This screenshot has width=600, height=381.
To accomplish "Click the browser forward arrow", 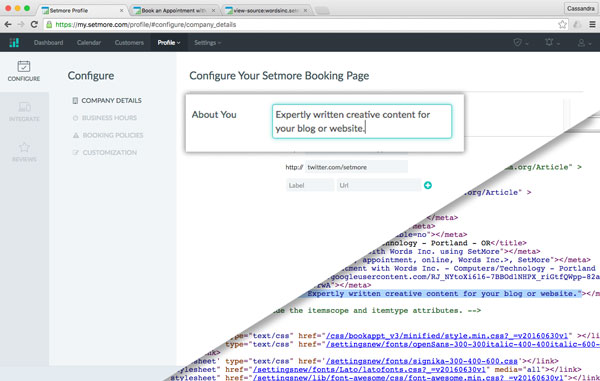I will [21, 24].
